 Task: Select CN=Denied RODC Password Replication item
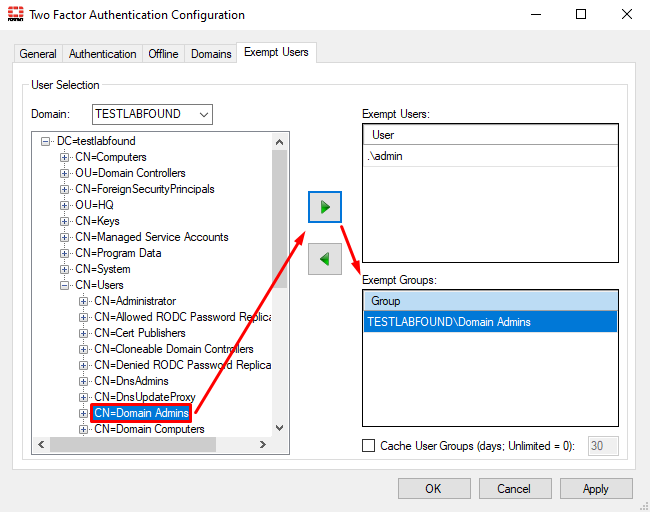click(182, 365)
